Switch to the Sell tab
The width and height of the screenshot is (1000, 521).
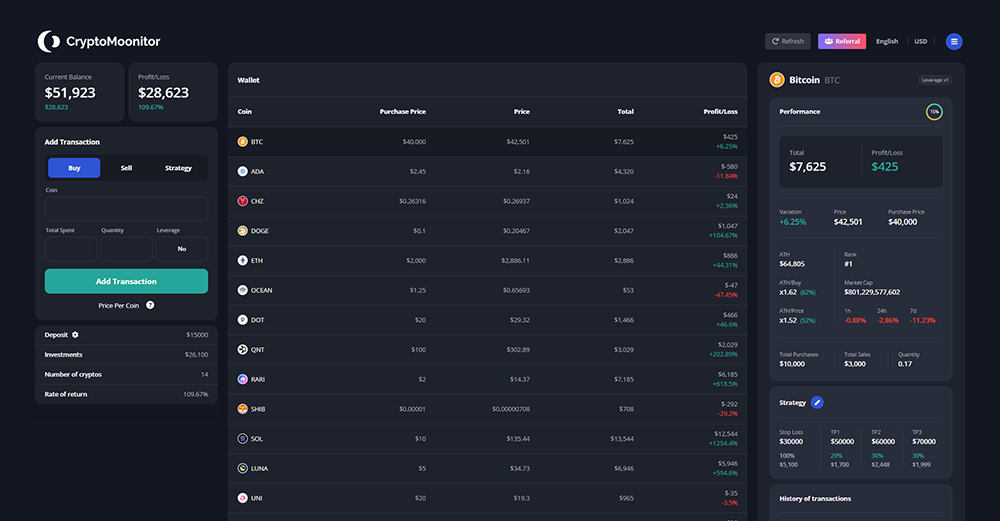tap(126, 168)
